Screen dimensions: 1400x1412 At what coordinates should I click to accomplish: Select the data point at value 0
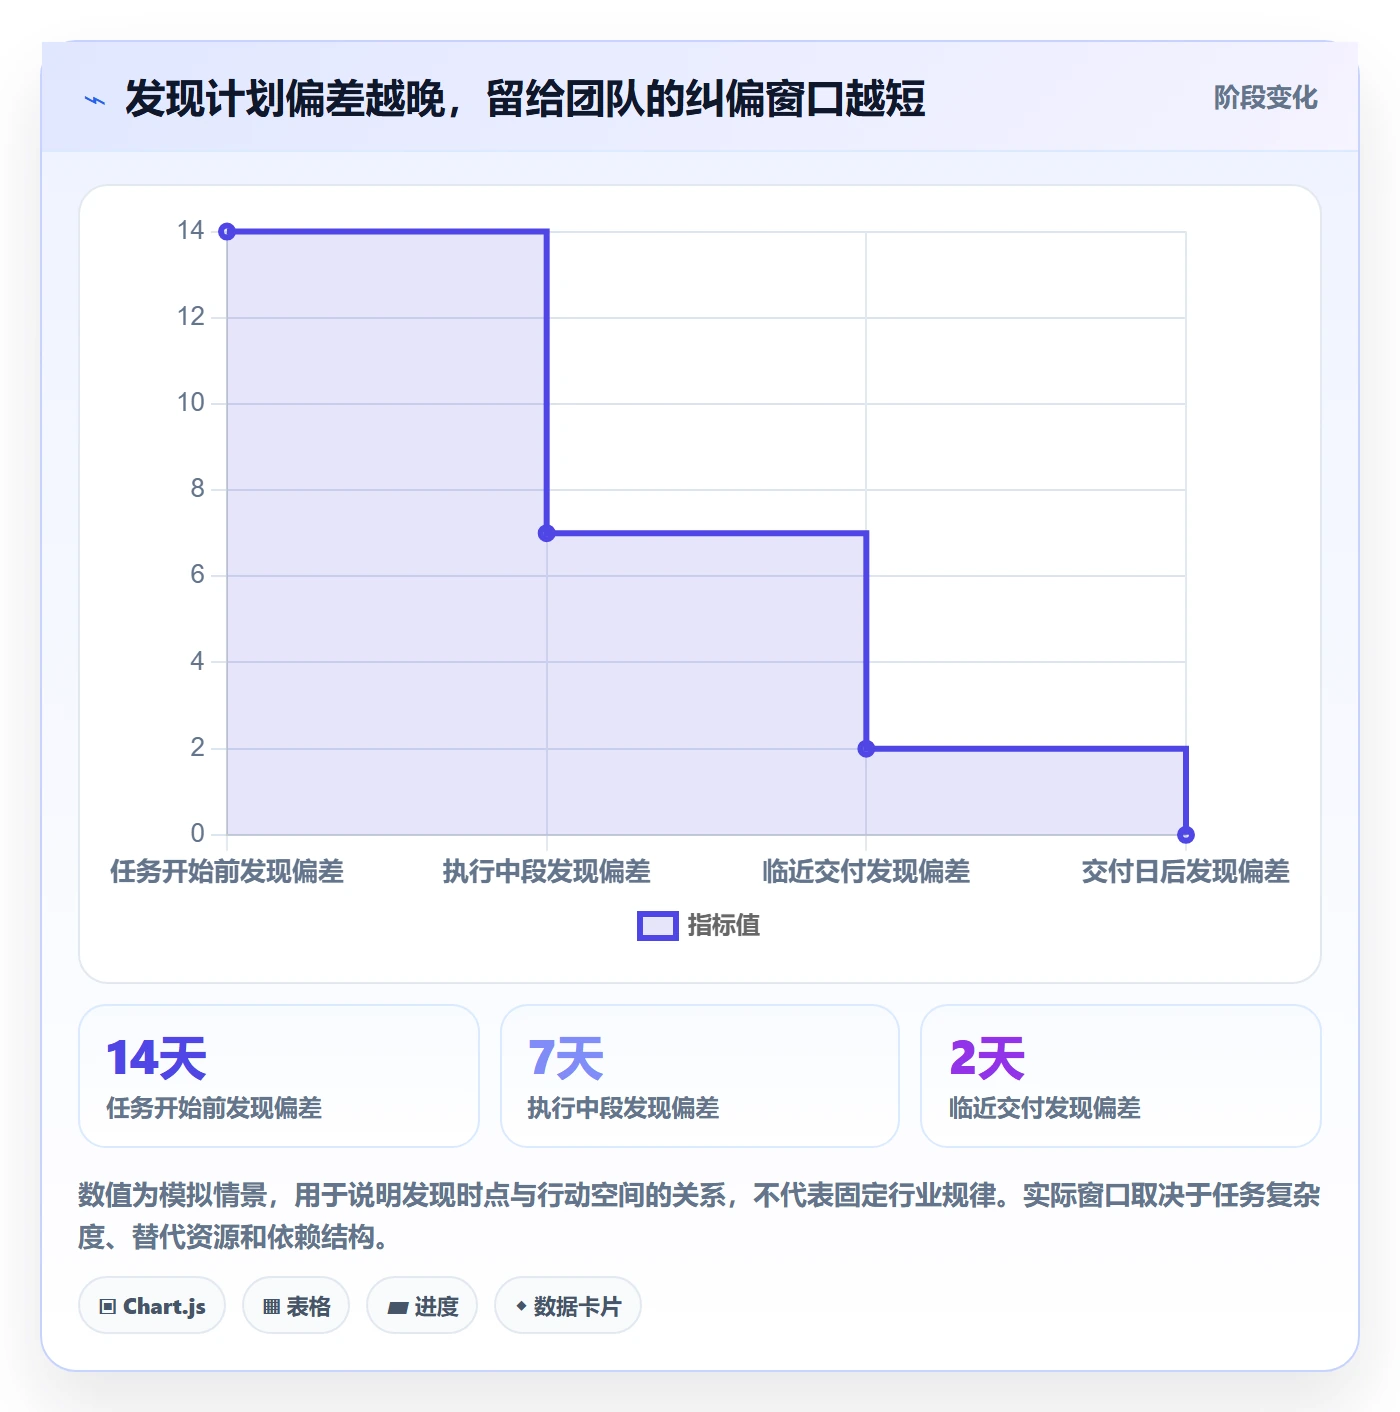[1186, 834]
